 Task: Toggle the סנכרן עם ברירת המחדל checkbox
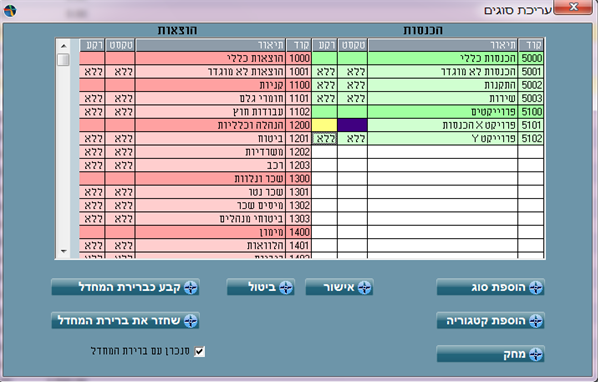click(199, 351)
